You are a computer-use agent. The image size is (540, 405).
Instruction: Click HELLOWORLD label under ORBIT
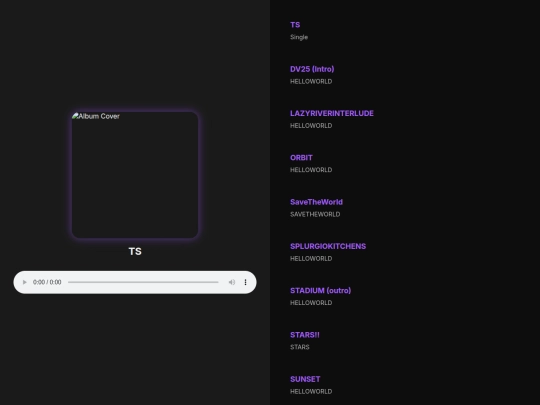click(x=311, y=170)
